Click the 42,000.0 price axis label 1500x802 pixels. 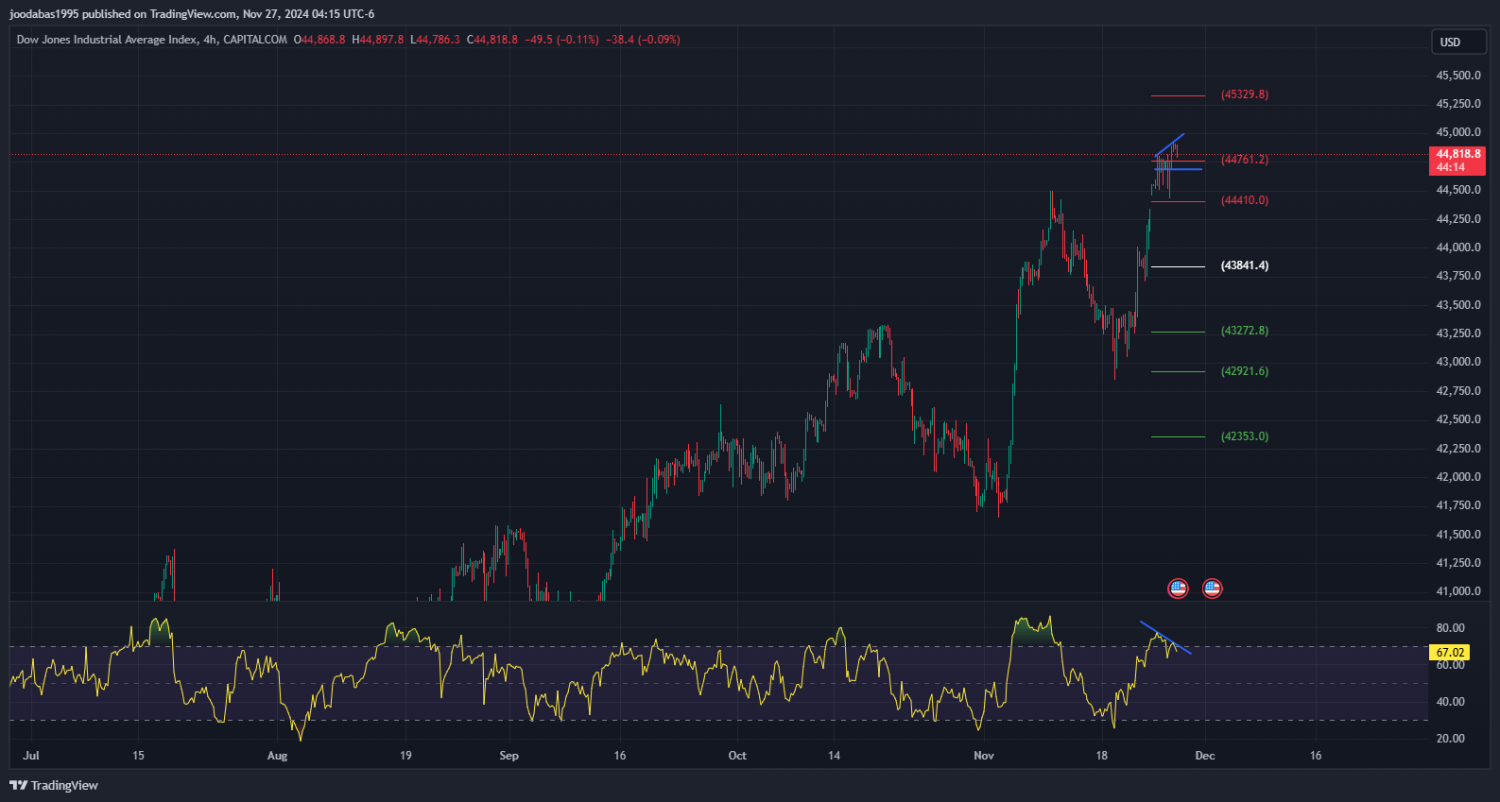(1459, 477)
